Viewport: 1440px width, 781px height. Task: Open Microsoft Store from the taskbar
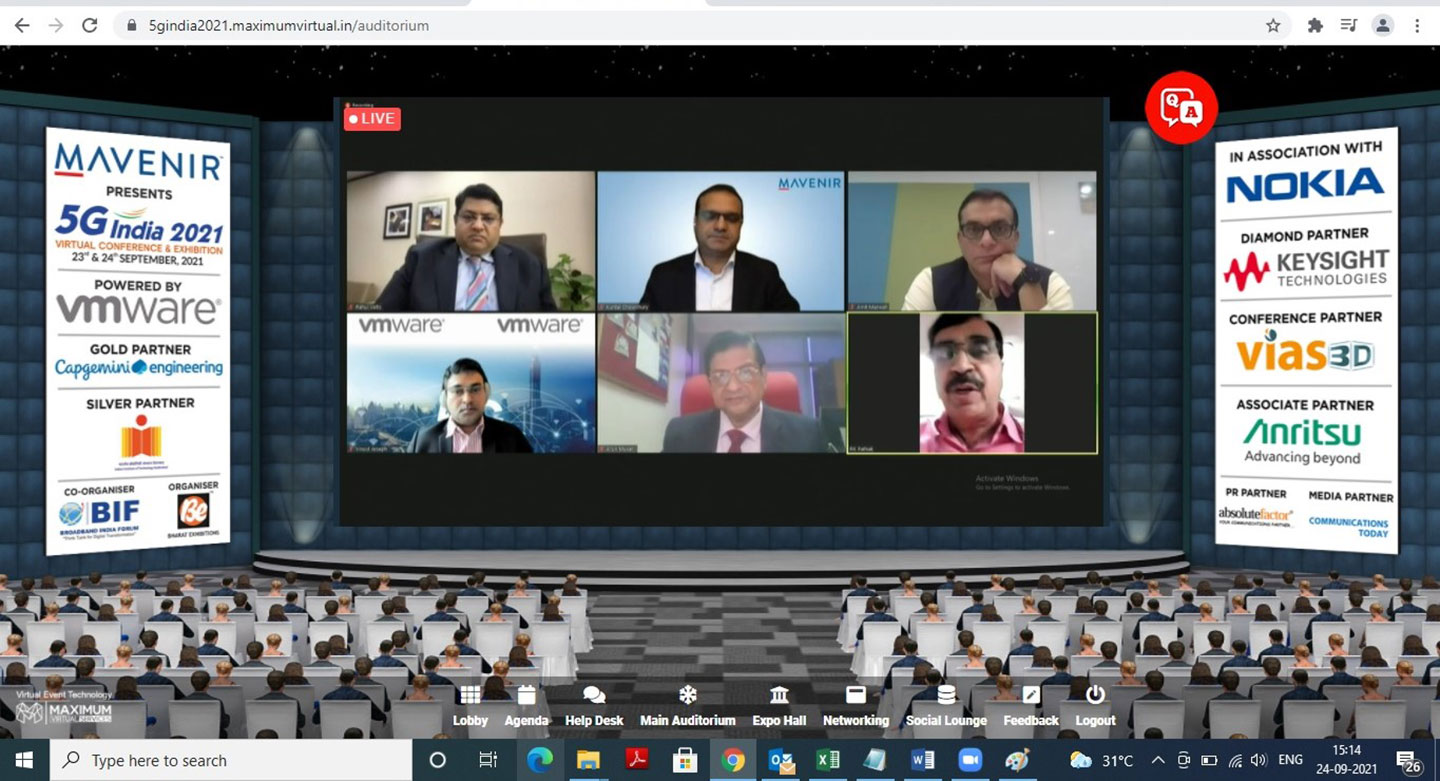click(685, 760)
